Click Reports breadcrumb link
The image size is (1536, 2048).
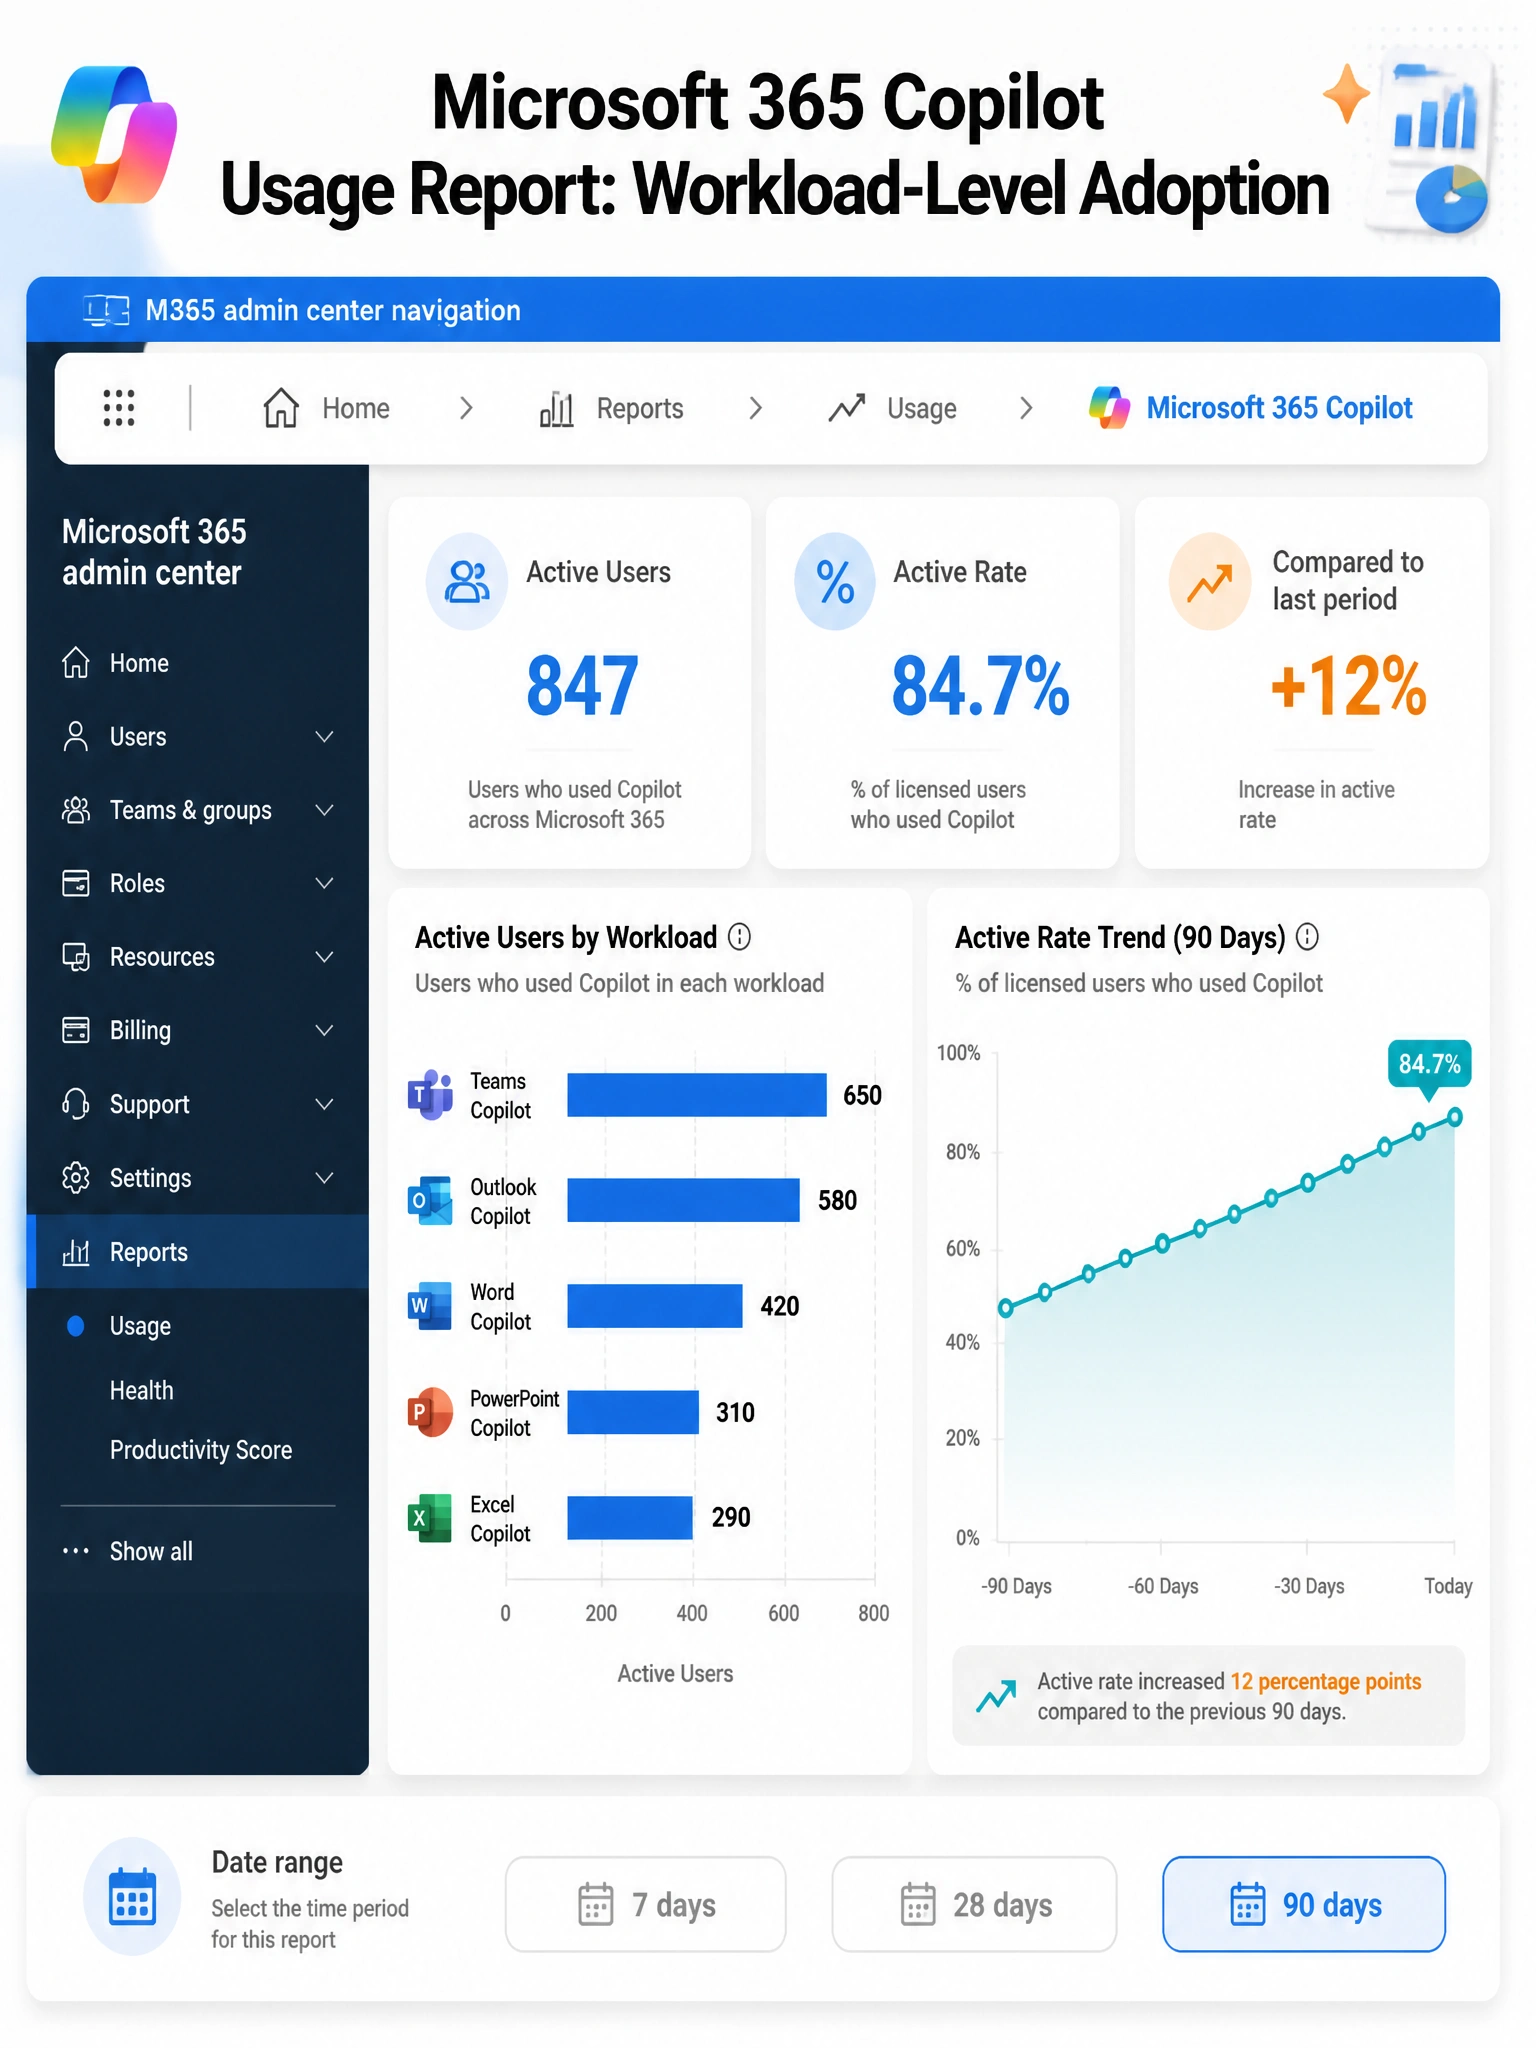point(640,408)
